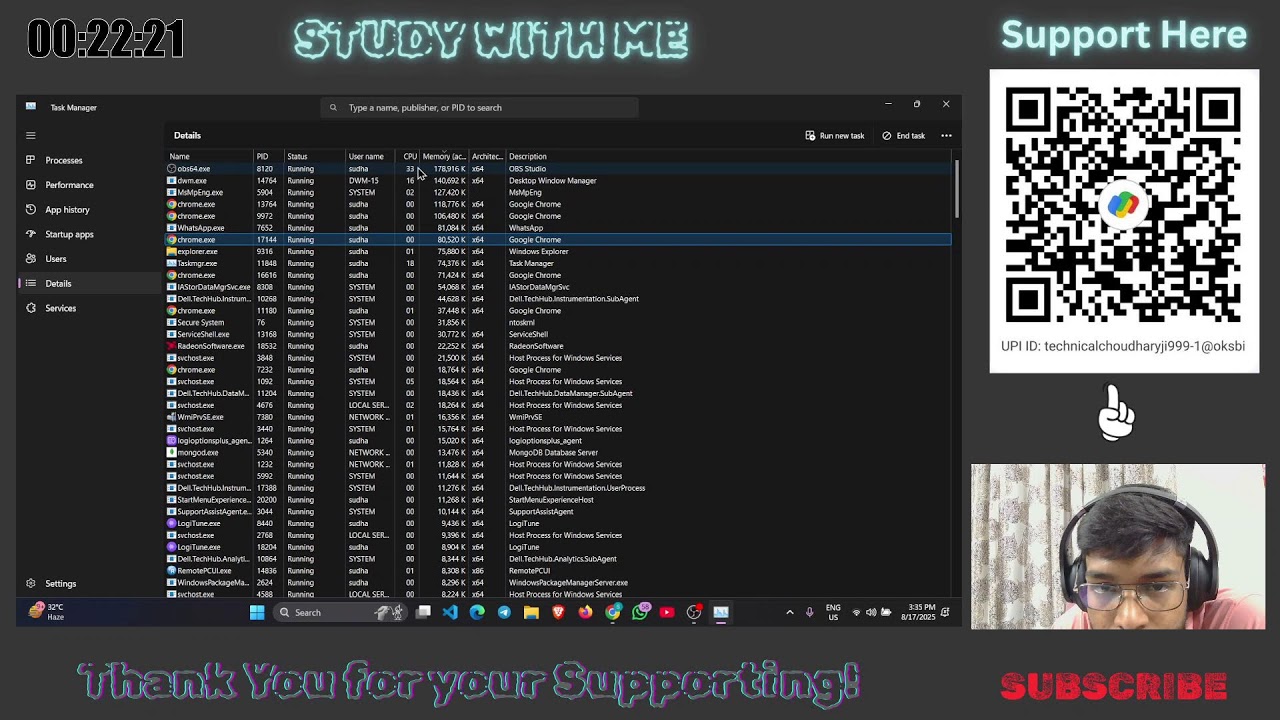The height and width of the screenshot is (720, 1280).
Task: Open Microsoft Edge from taskbar
Action: 477,612
